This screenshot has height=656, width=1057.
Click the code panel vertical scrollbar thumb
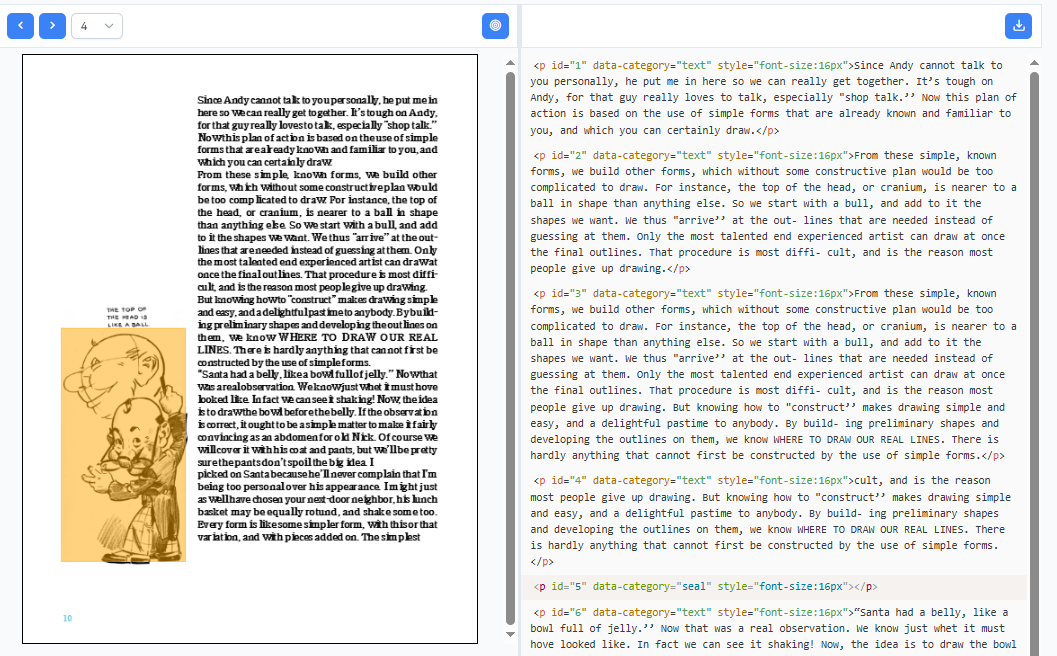(1035, 364)
